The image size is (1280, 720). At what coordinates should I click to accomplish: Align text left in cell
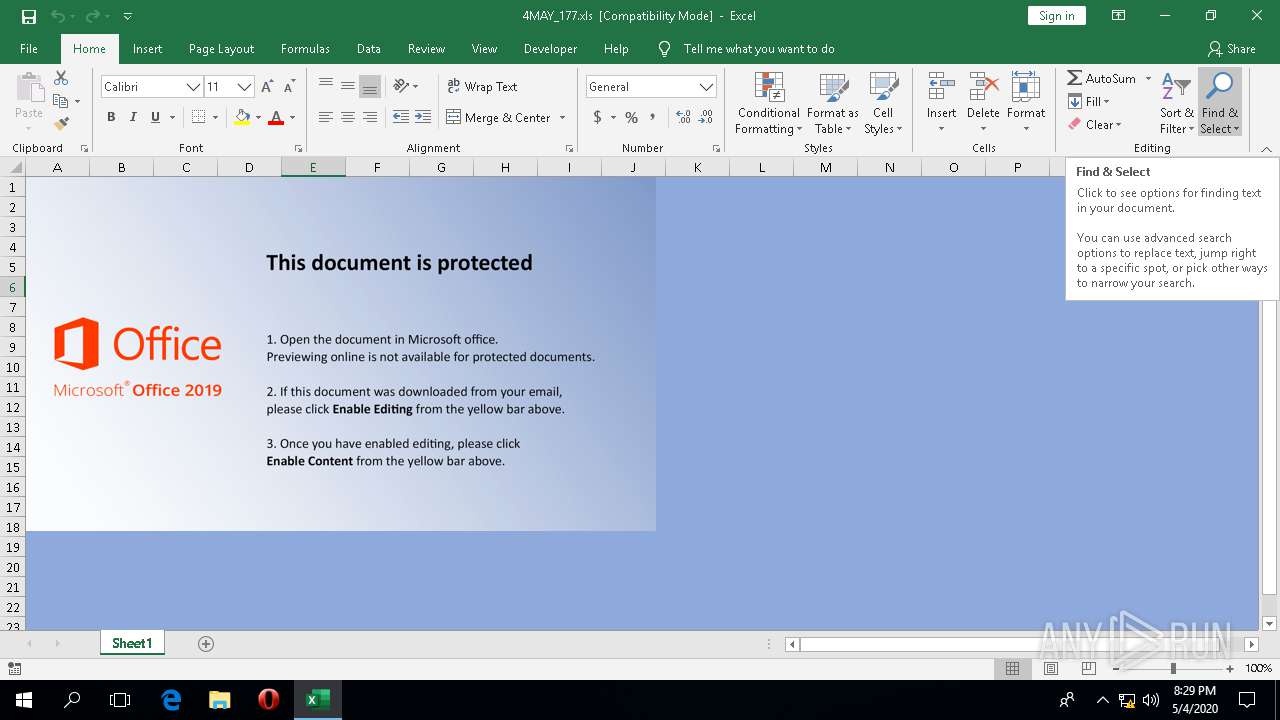[326, 117]
